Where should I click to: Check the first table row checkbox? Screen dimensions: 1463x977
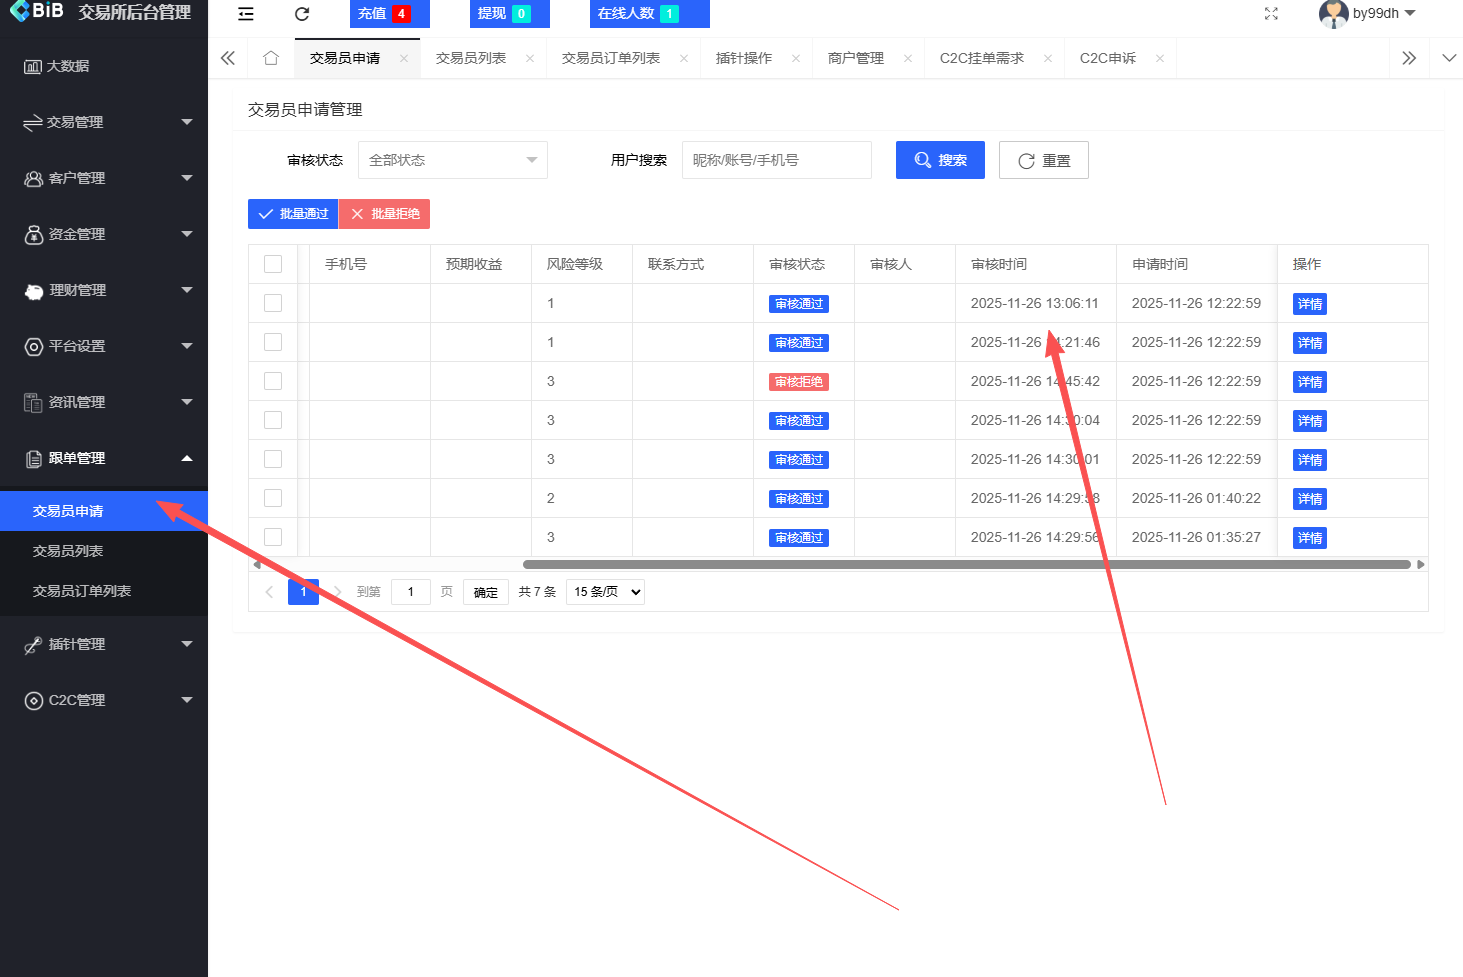pos(273,302)
